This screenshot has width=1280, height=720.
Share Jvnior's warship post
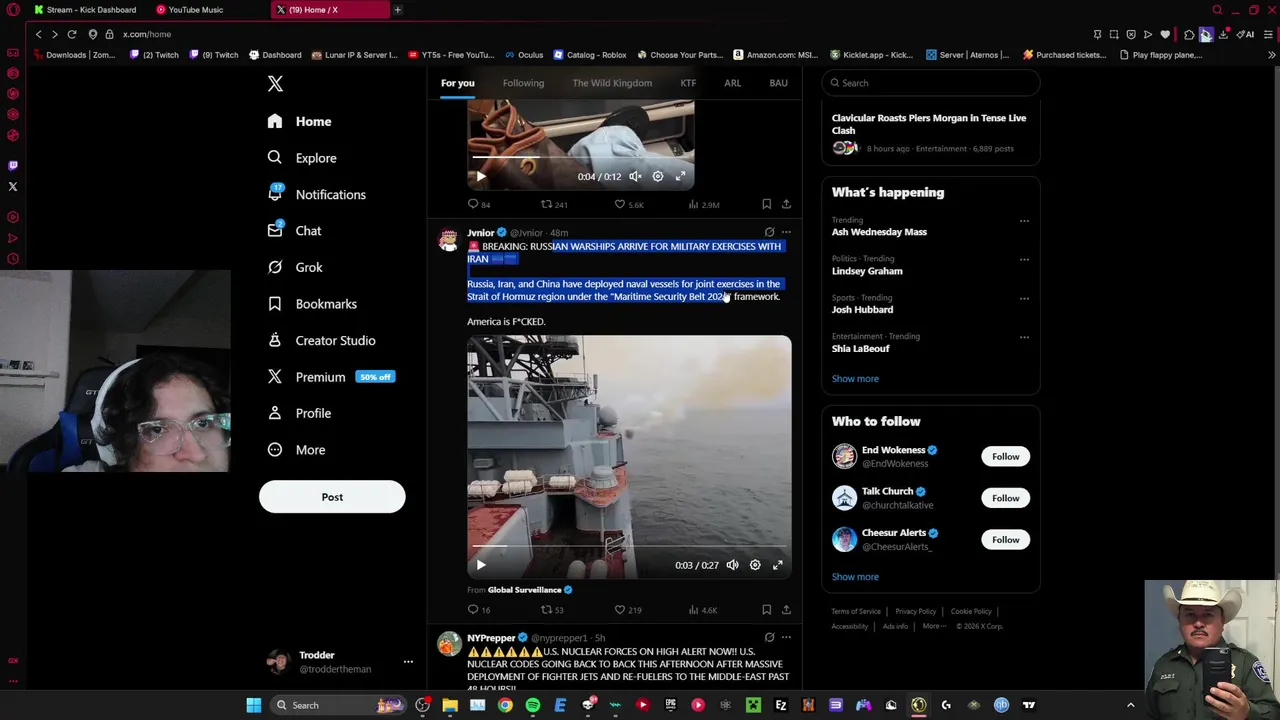click(786, 609)
